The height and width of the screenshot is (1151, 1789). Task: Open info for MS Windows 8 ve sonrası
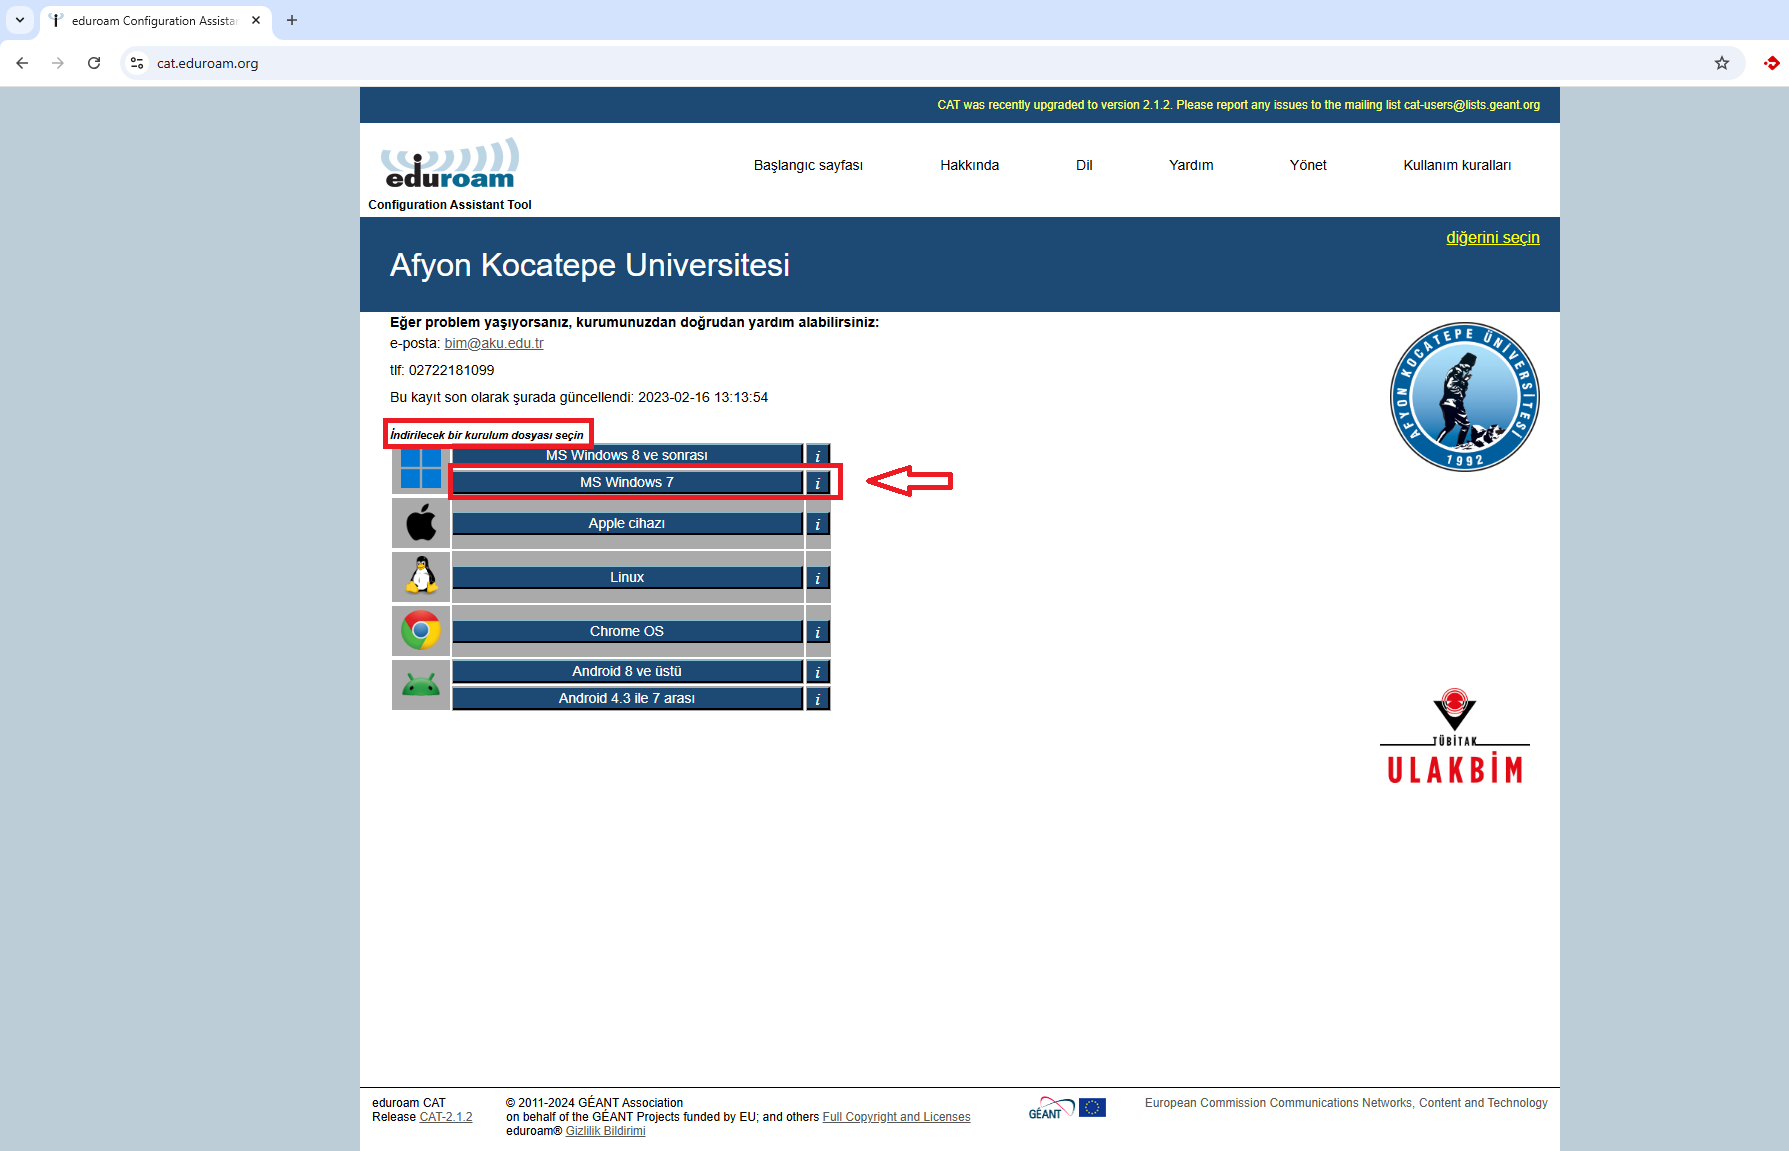tap(818, 455)
